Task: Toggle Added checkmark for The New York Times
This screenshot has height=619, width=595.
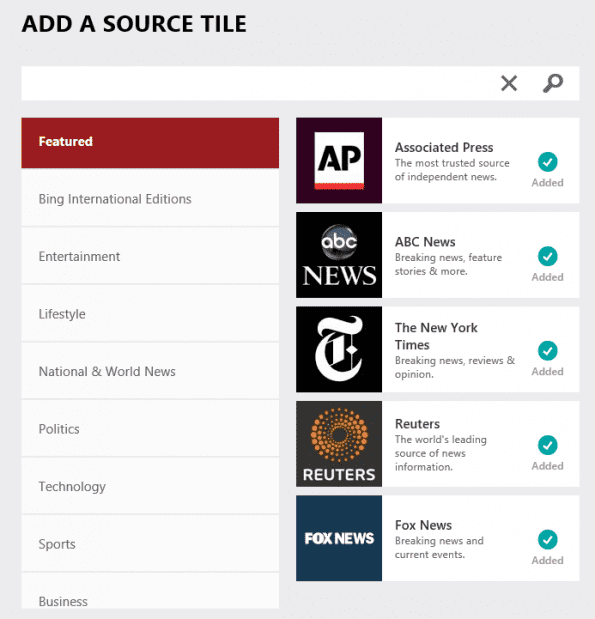Action: click(x=547, y=351)
